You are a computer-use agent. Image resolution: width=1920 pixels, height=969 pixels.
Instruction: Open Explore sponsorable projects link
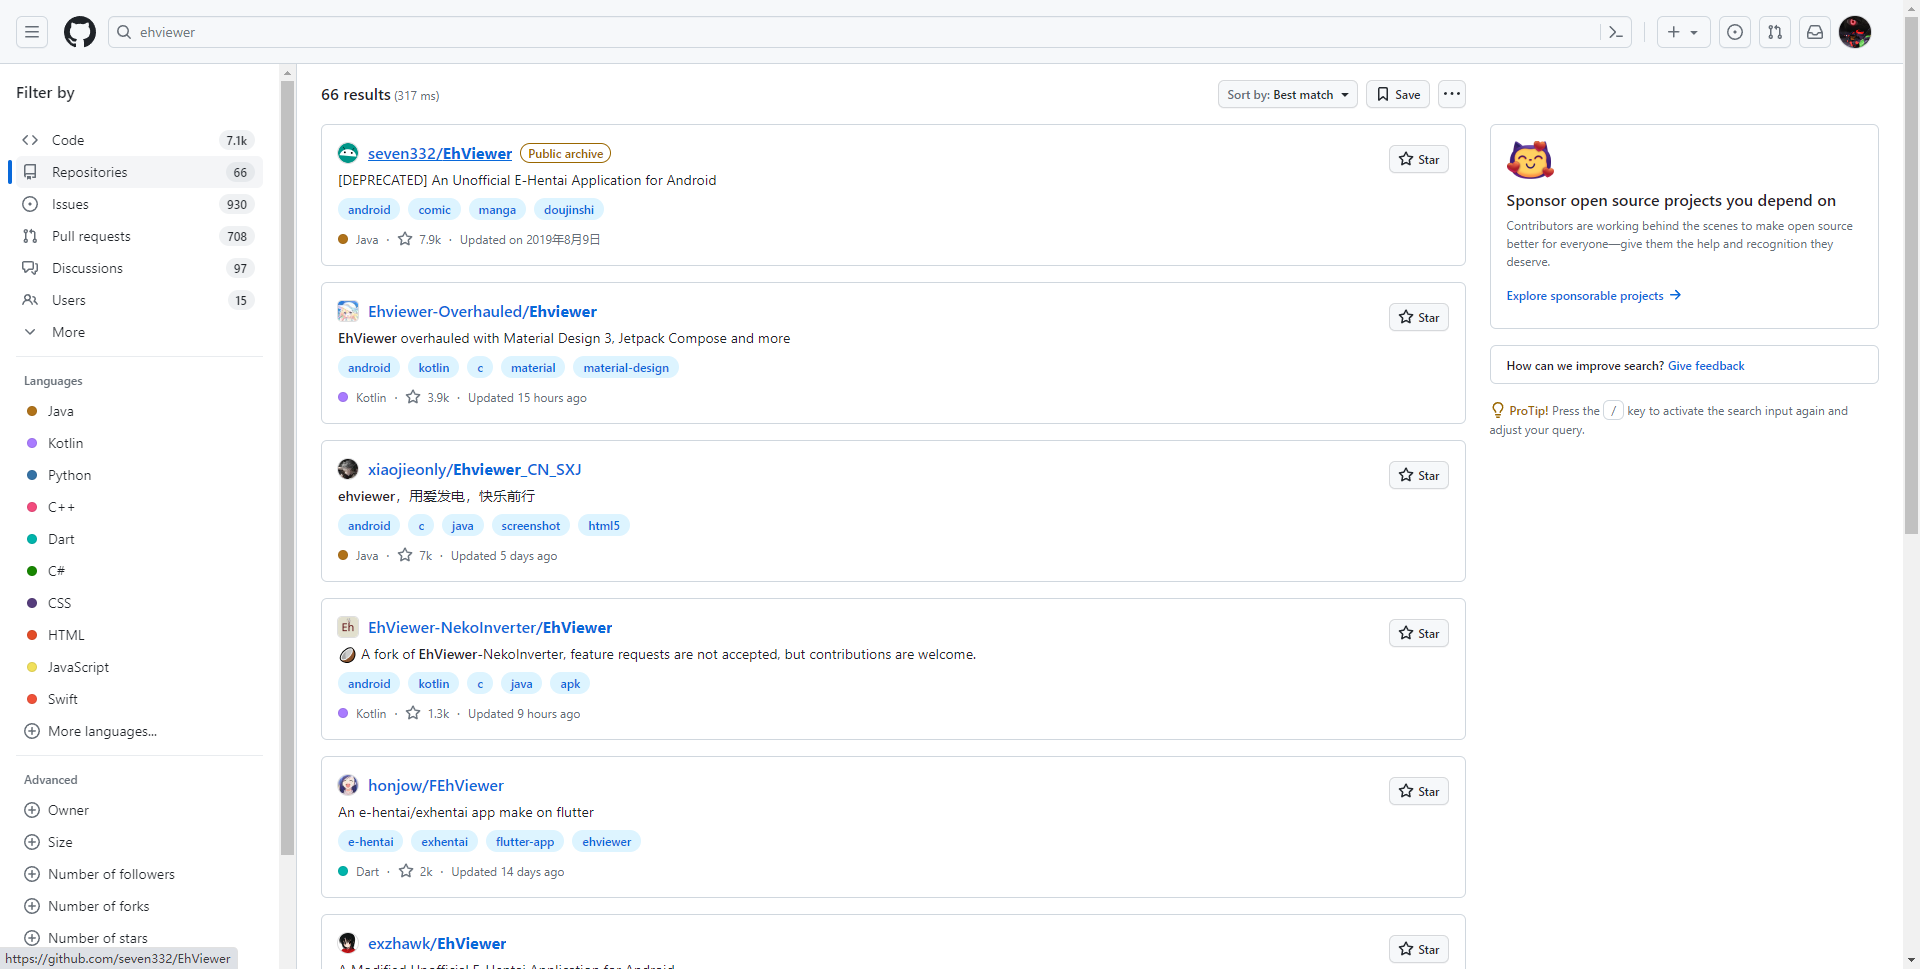(1594, 296)
